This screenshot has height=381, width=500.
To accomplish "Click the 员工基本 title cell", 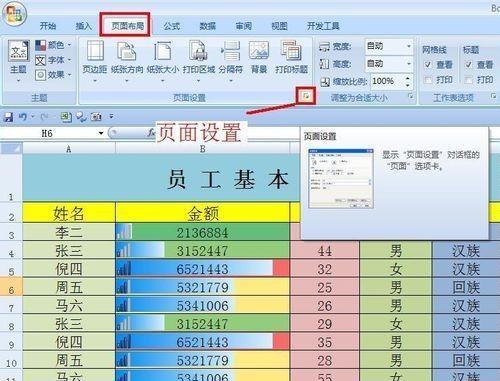I will click(161, 178).
